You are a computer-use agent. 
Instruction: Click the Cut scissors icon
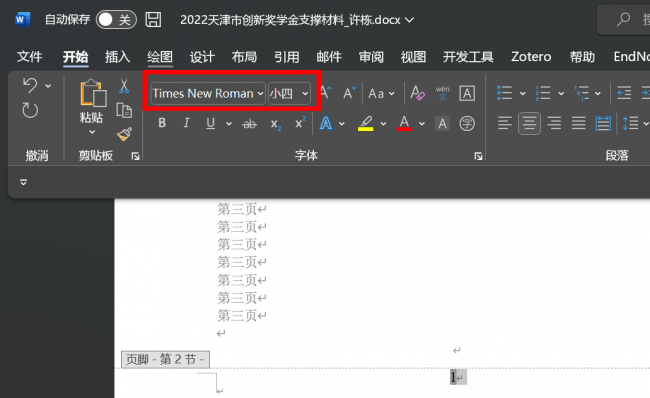[124, 86]
